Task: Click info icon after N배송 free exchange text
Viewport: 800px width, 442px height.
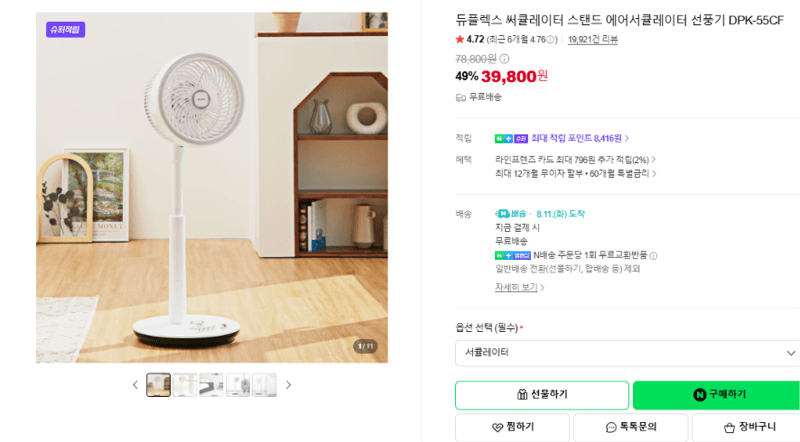Action: tap(654, 256)
